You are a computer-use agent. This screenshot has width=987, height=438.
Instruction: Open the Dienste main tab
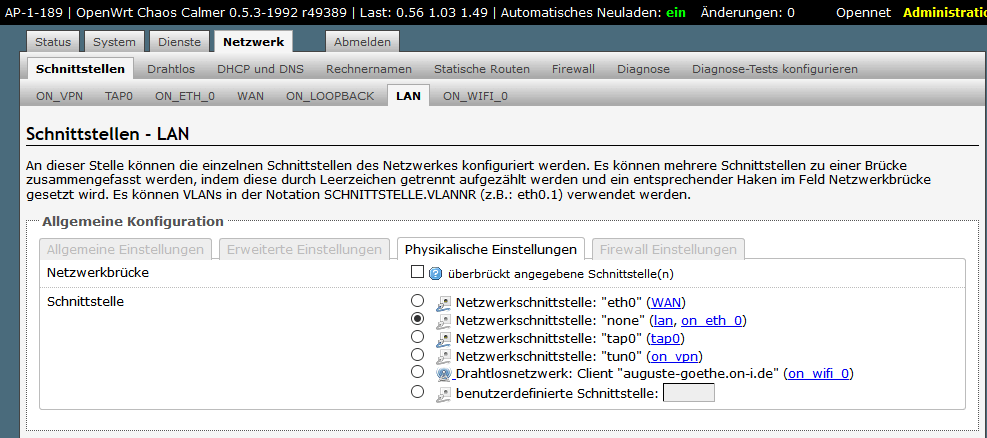tap(178, 42)
